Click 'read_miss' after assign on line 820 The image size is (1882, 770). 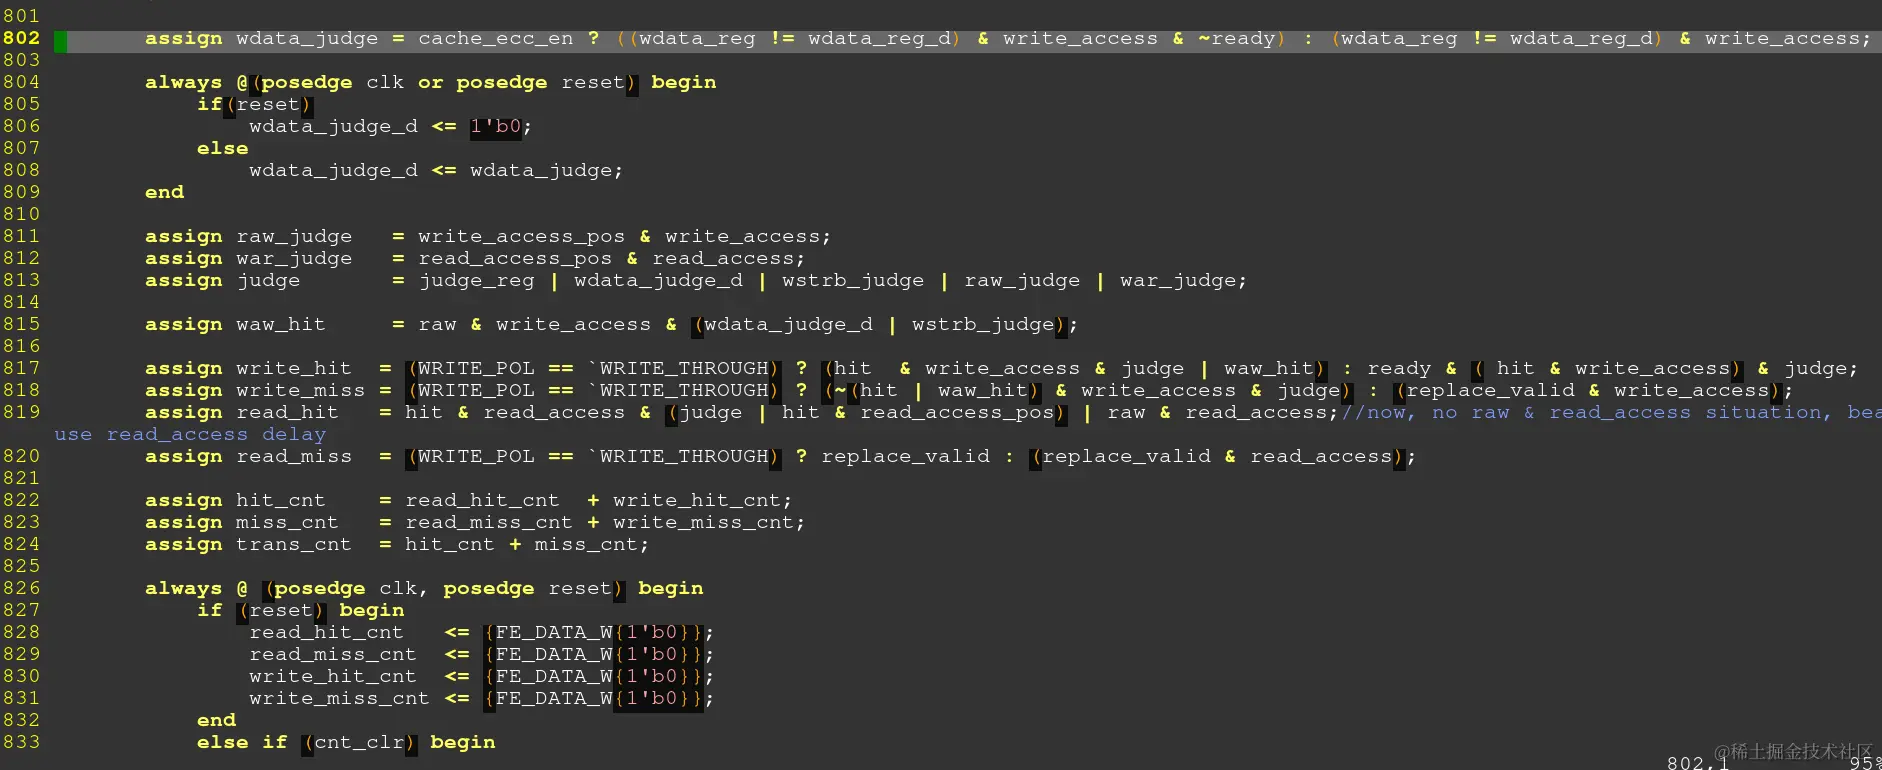294,456
